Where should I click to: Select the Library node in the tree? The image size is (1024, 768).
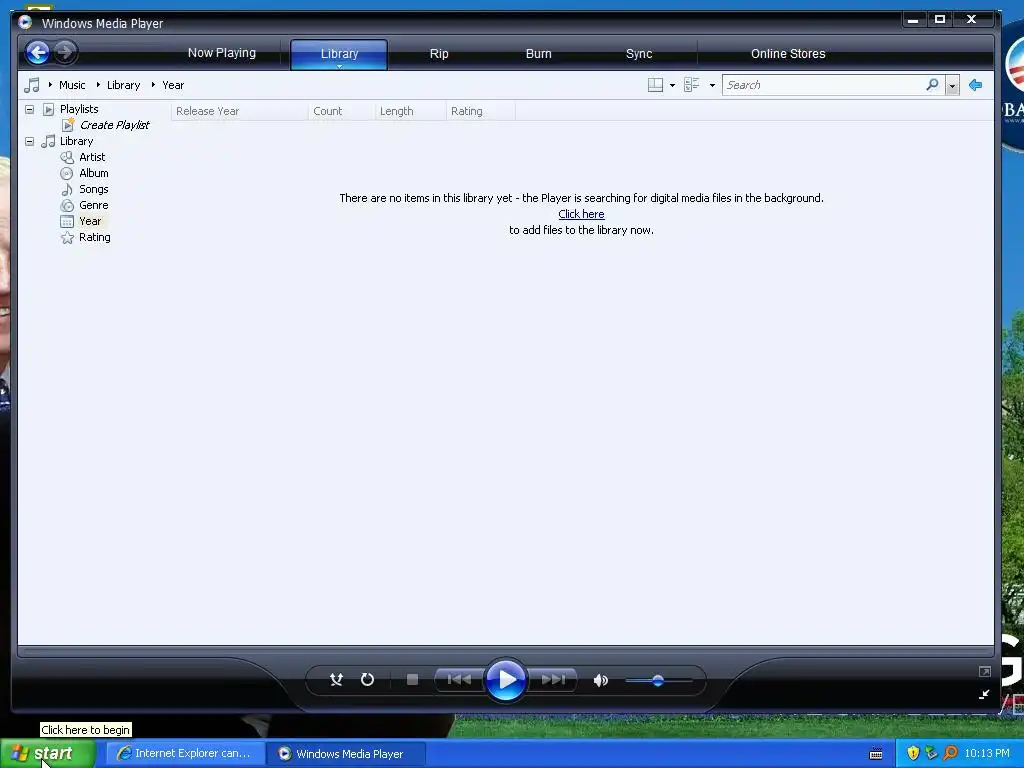click(76, 141)
